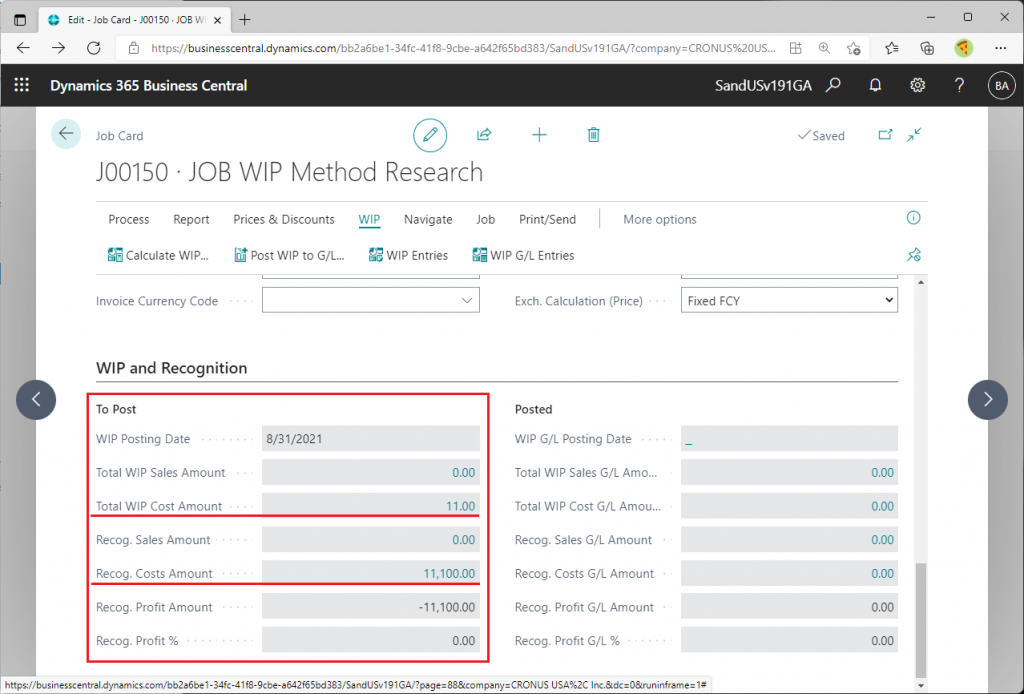
Task: Open browser Settings and more menu
Action: point(1000,48)
